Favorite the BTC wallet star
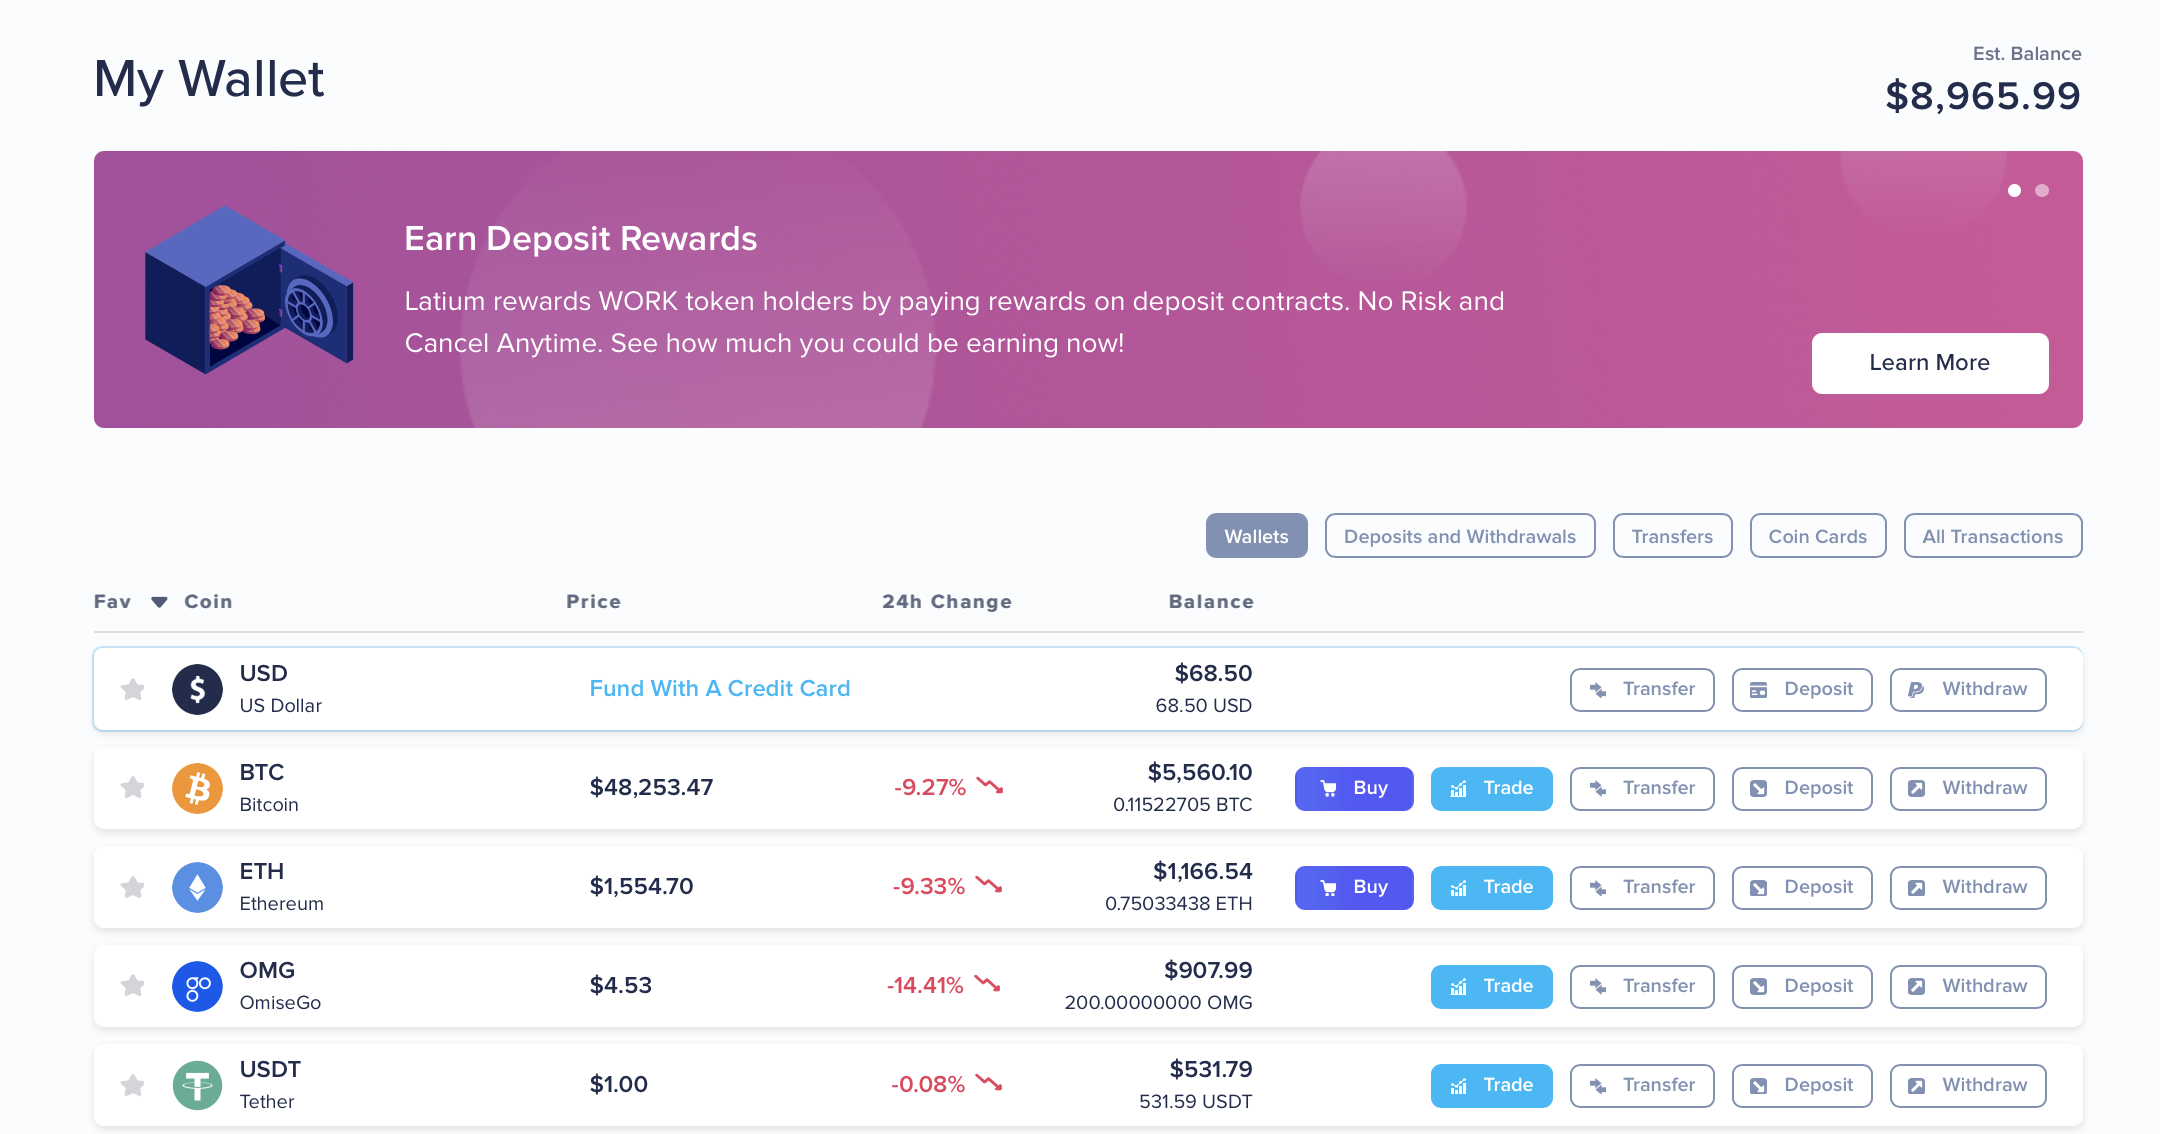This screenshot has width=2160, height=1134. point(132,788)
